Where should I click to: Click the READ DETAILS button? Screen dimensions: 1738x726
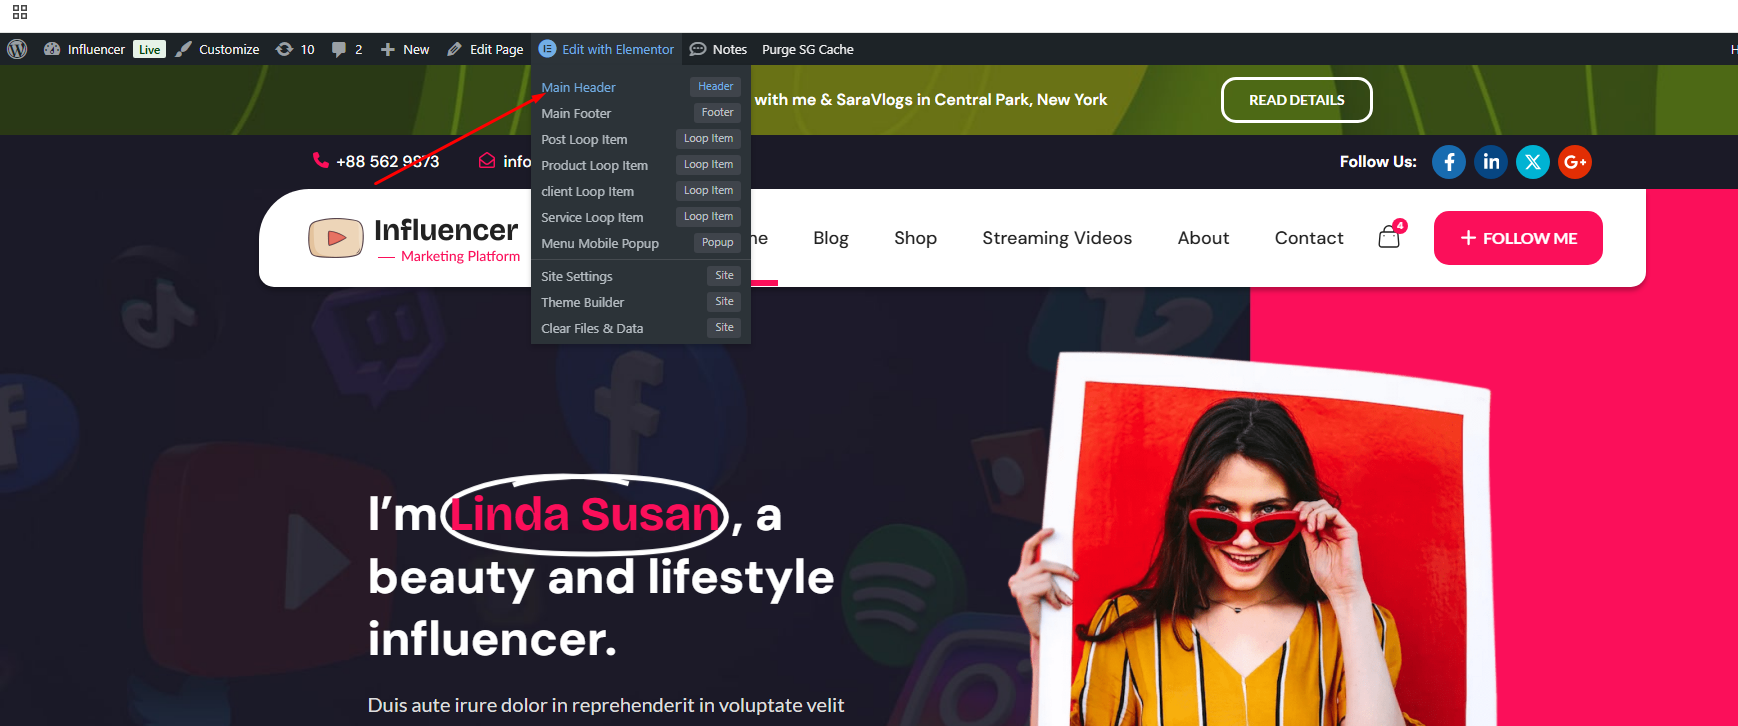tap(1296, 100)
